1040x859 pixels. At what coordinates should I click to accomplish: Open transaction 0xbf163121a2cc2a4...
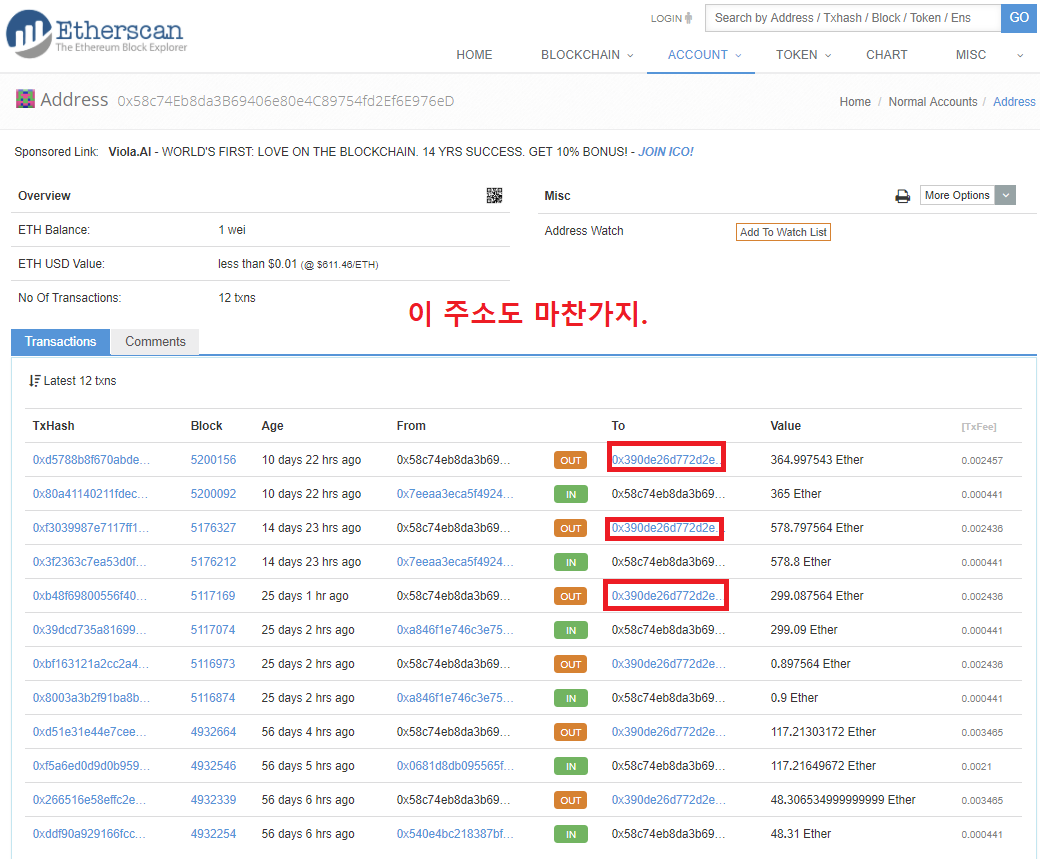91,663
